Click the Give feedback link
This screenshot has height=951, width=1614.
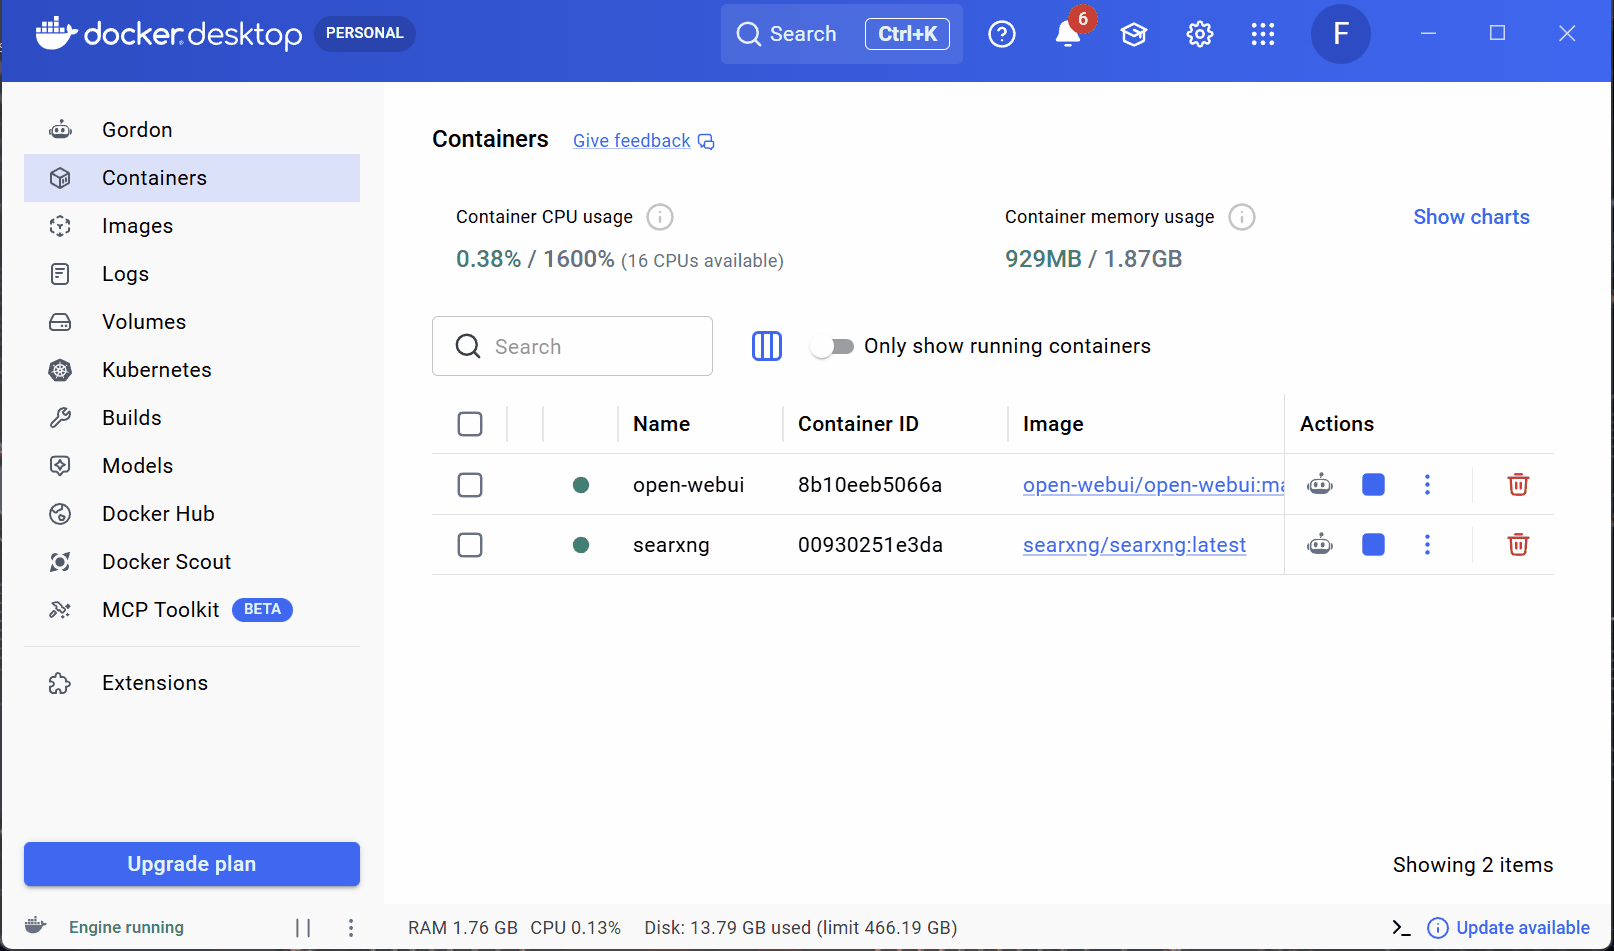643,141
